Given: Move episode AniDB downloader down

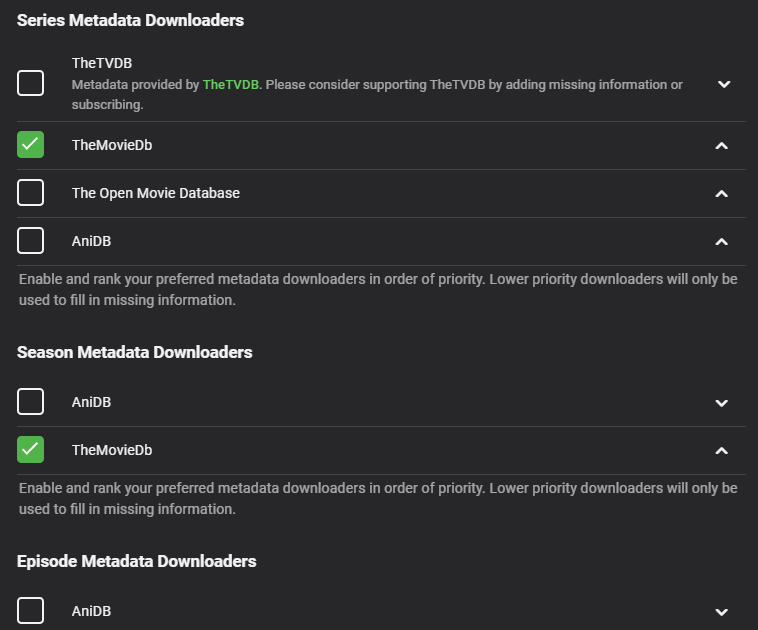Looking at the screenshot, I should [x=722, y=611].
